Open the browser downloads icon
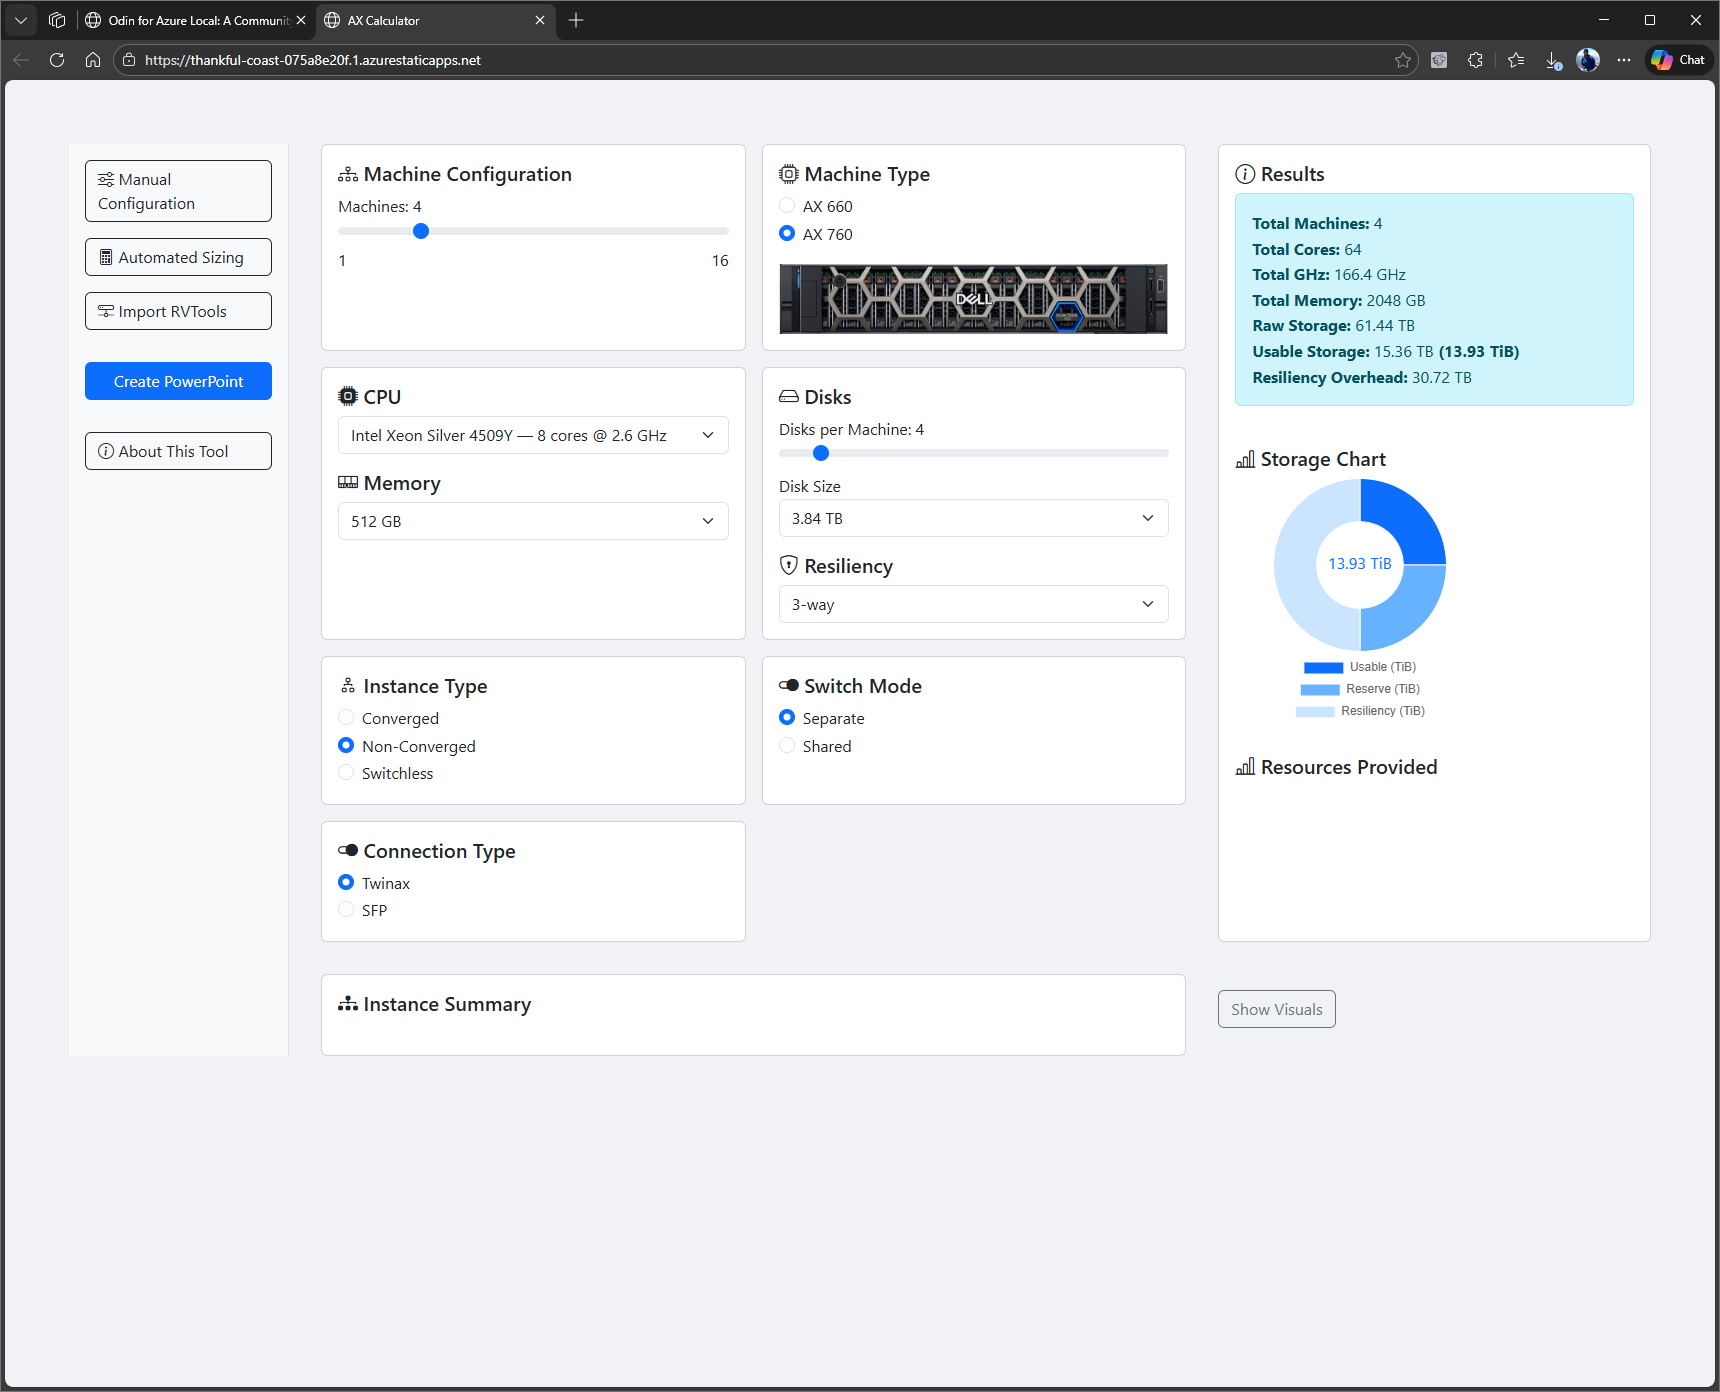1720x1392 pixels. pos(1553,60)
